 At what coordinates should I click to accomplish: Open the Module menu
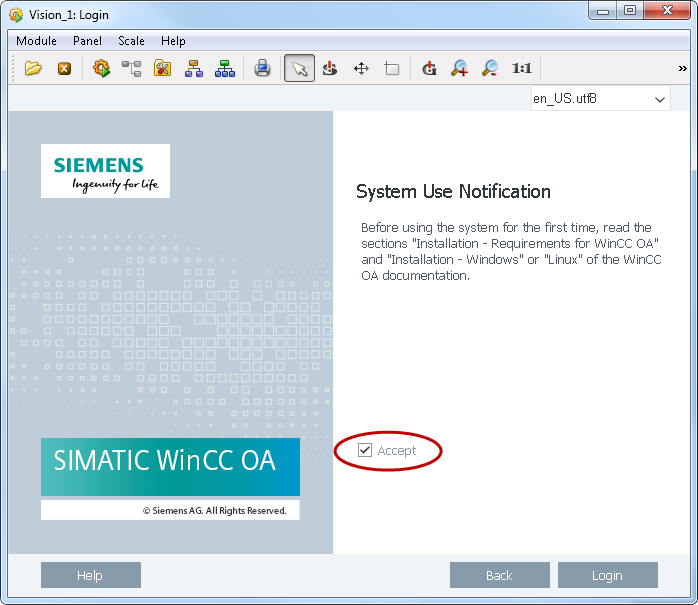click(x=37, y=41)
